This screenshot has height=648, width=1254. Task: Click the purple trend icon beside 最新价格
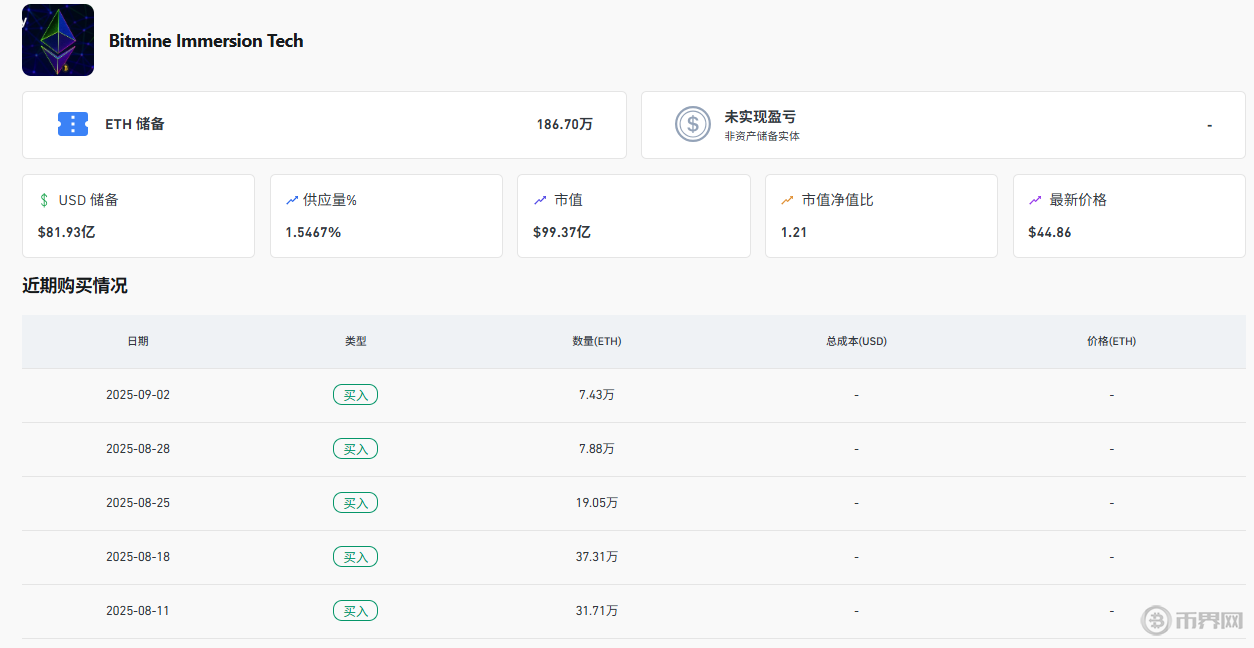1035,200
